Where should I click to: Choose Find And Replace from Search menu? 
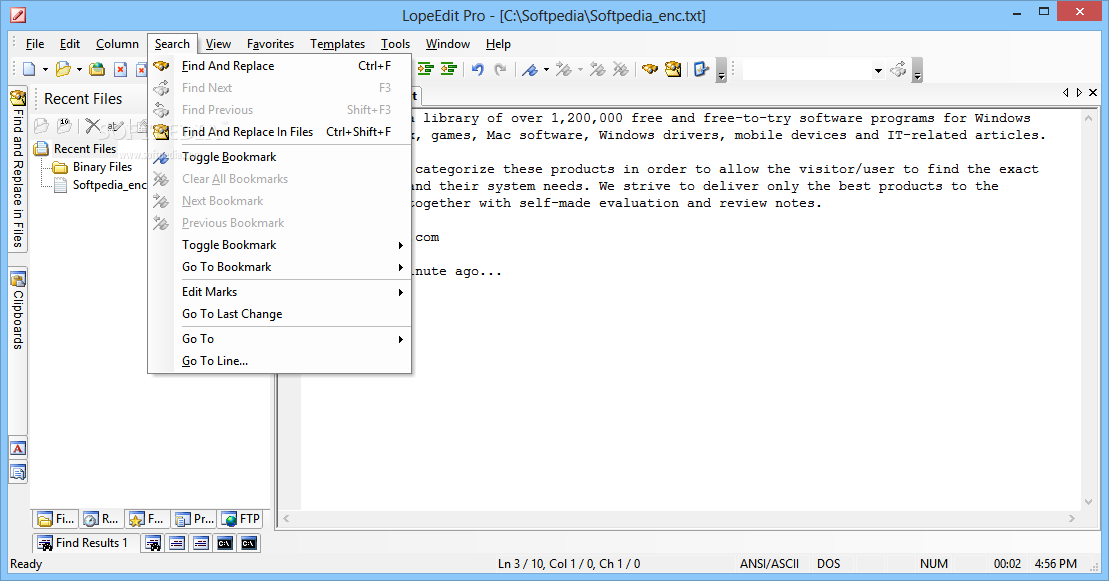click(x=280, y=66)
